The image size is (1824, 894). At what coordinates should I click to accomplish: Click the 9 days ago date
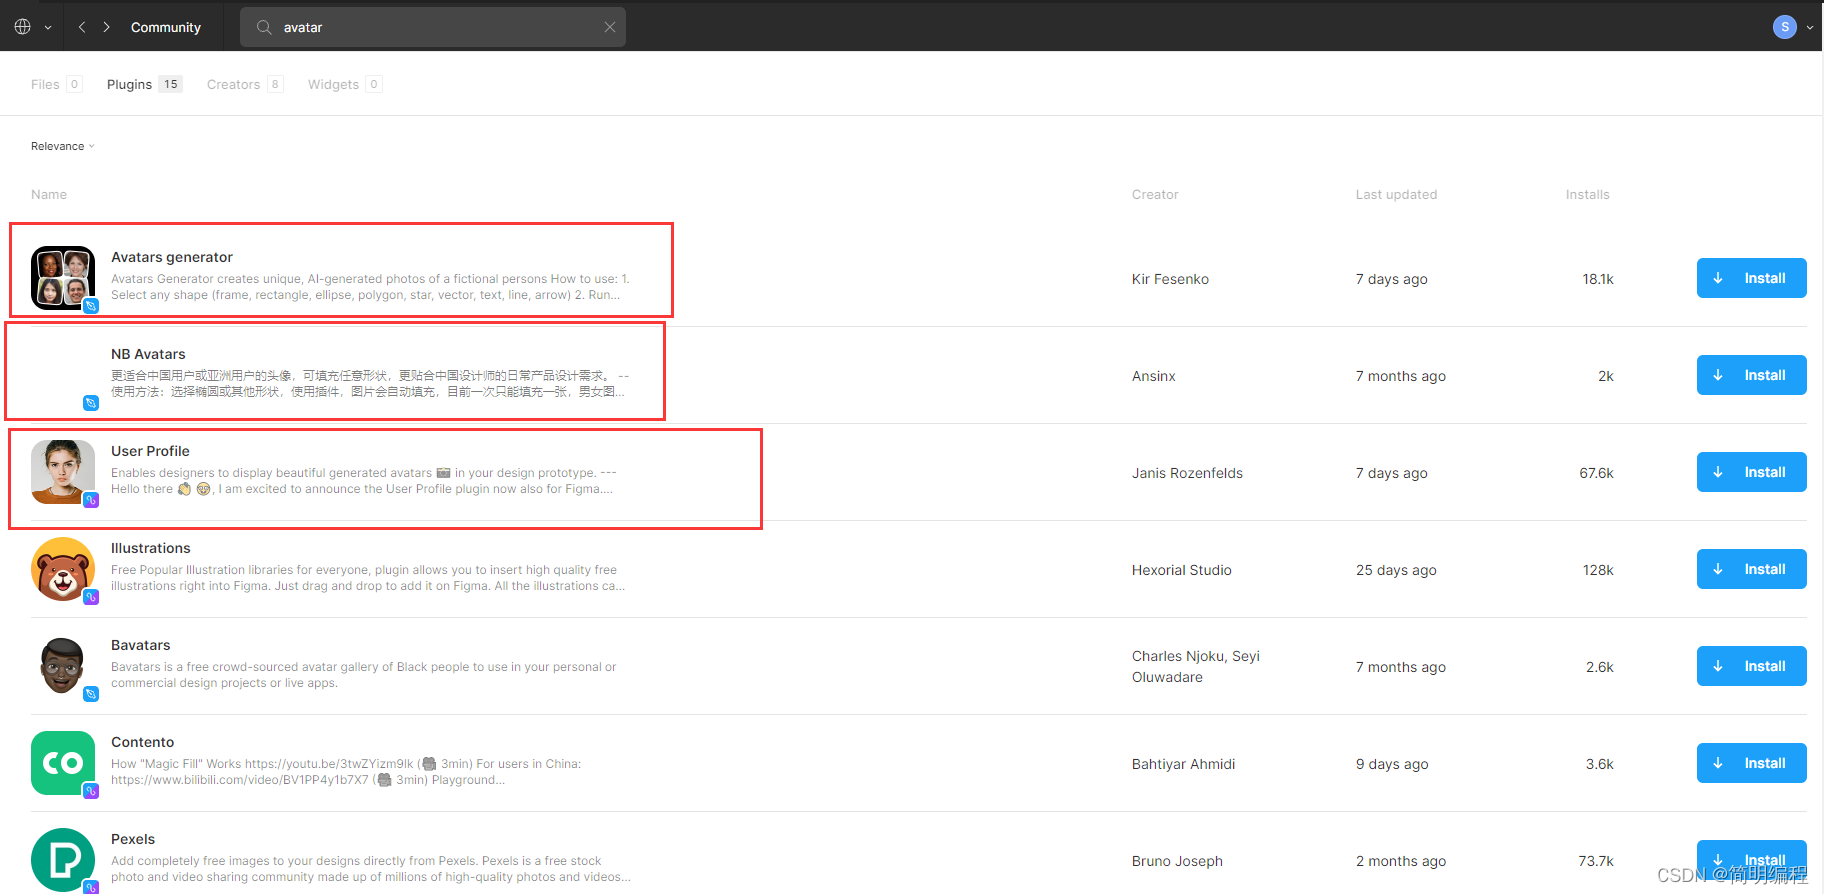(x=1392, y=764)
